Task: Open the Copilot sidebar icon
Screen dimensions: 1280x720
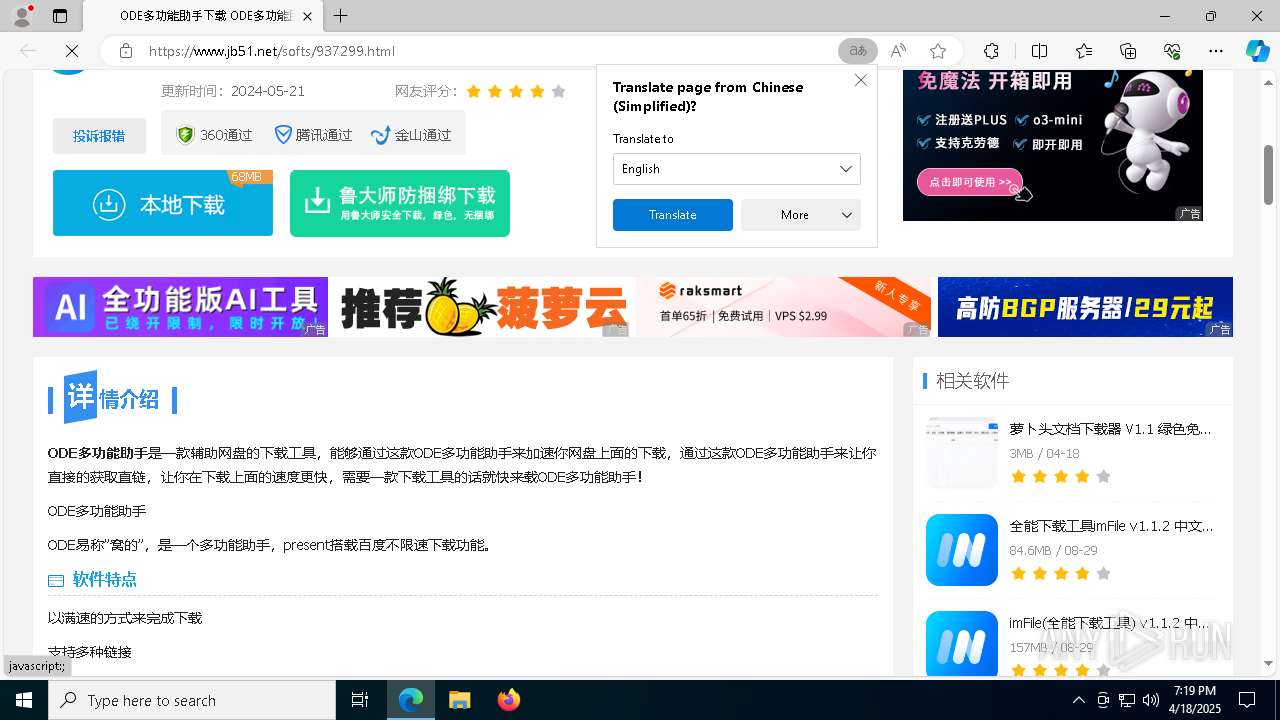Action: (x=1257, y=51)
